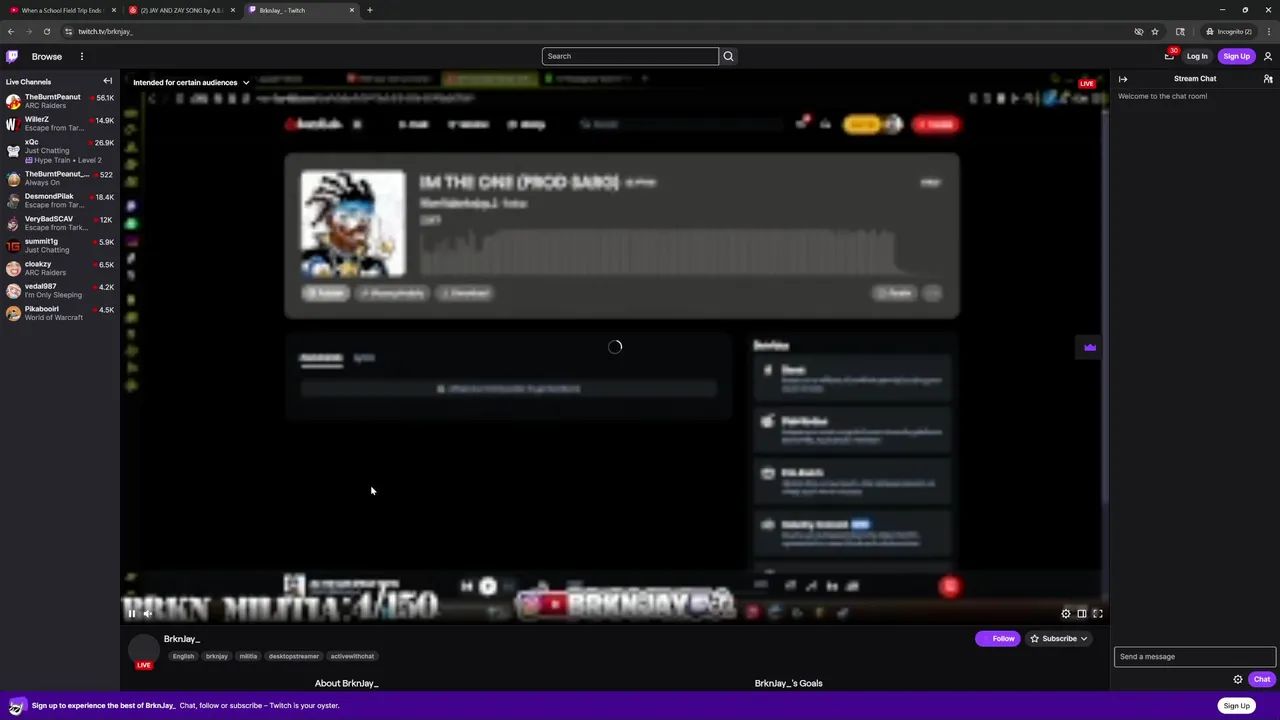This screenshot has width=1280, height=720.
Task: Open the user profile icon menu
Action: click(1268, 56)
